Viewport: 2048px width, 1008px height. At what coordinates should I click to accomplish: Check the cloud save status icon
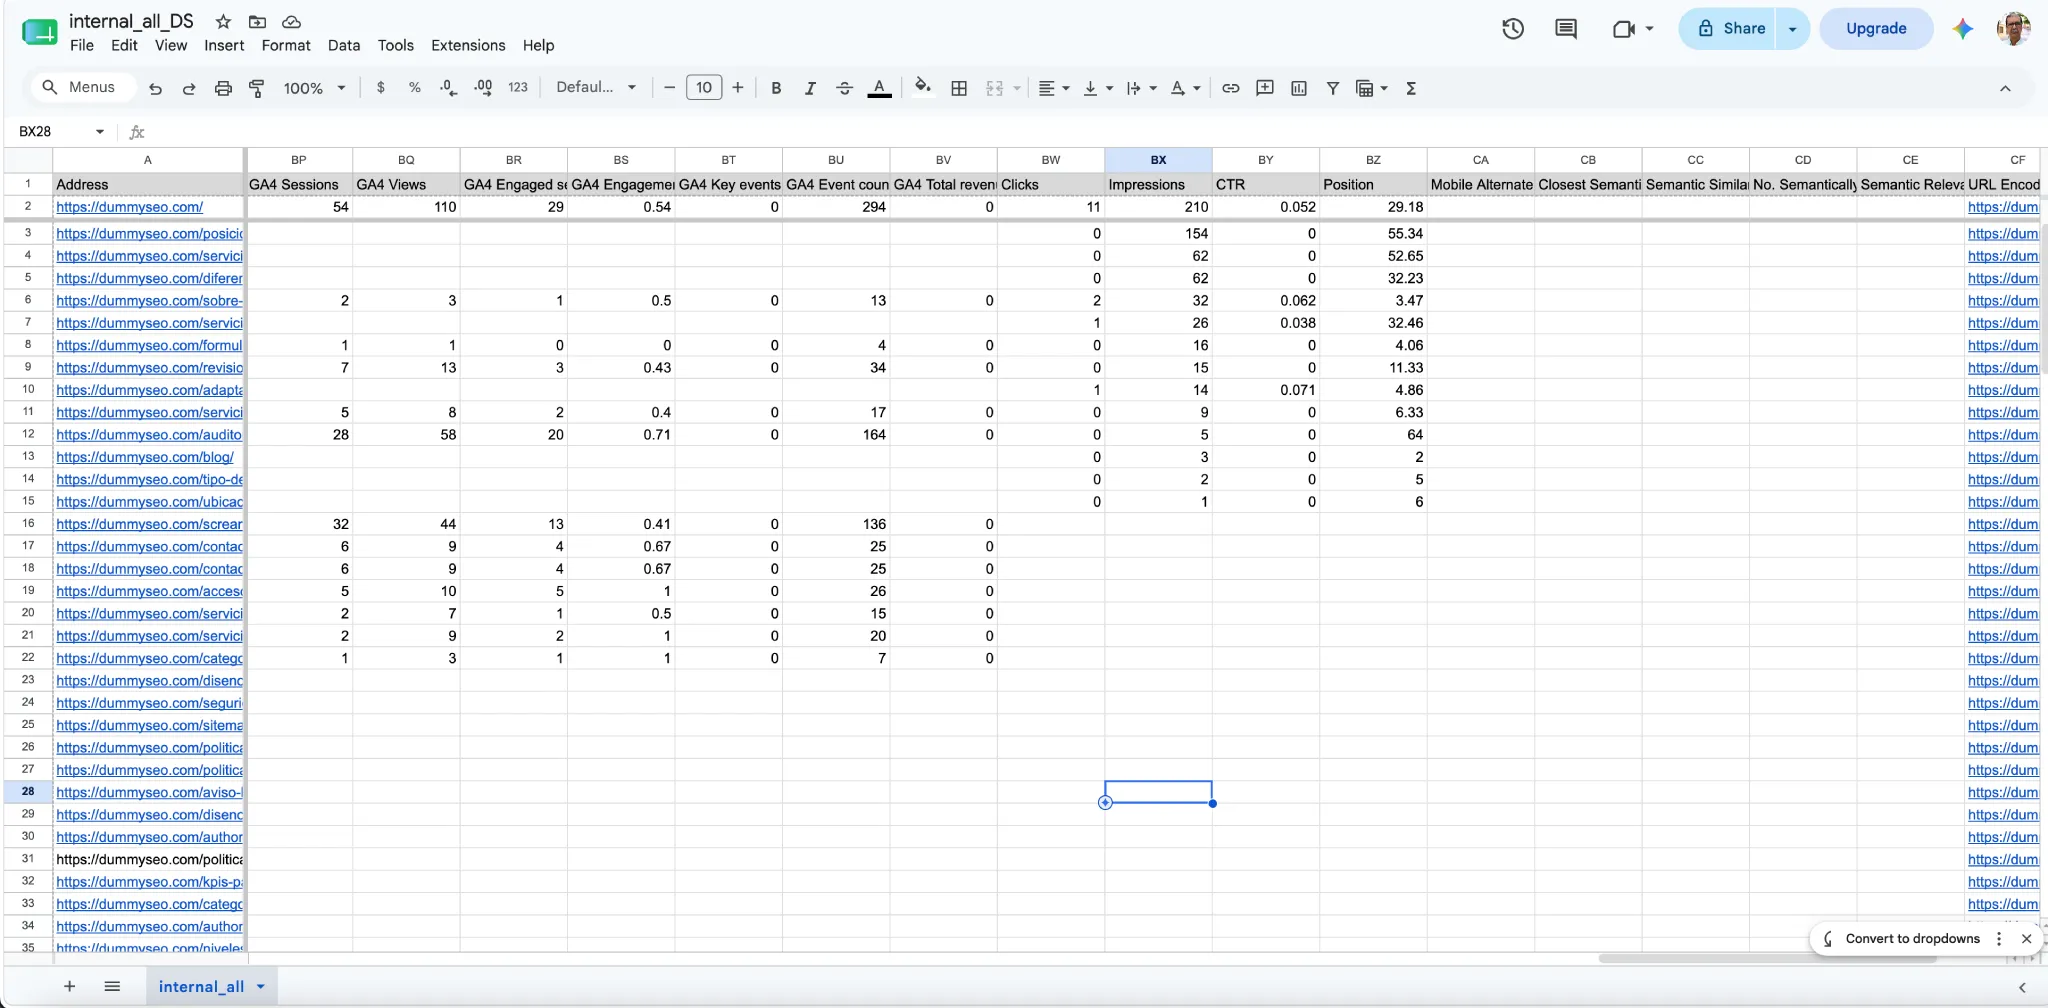(x=291, y=22)
